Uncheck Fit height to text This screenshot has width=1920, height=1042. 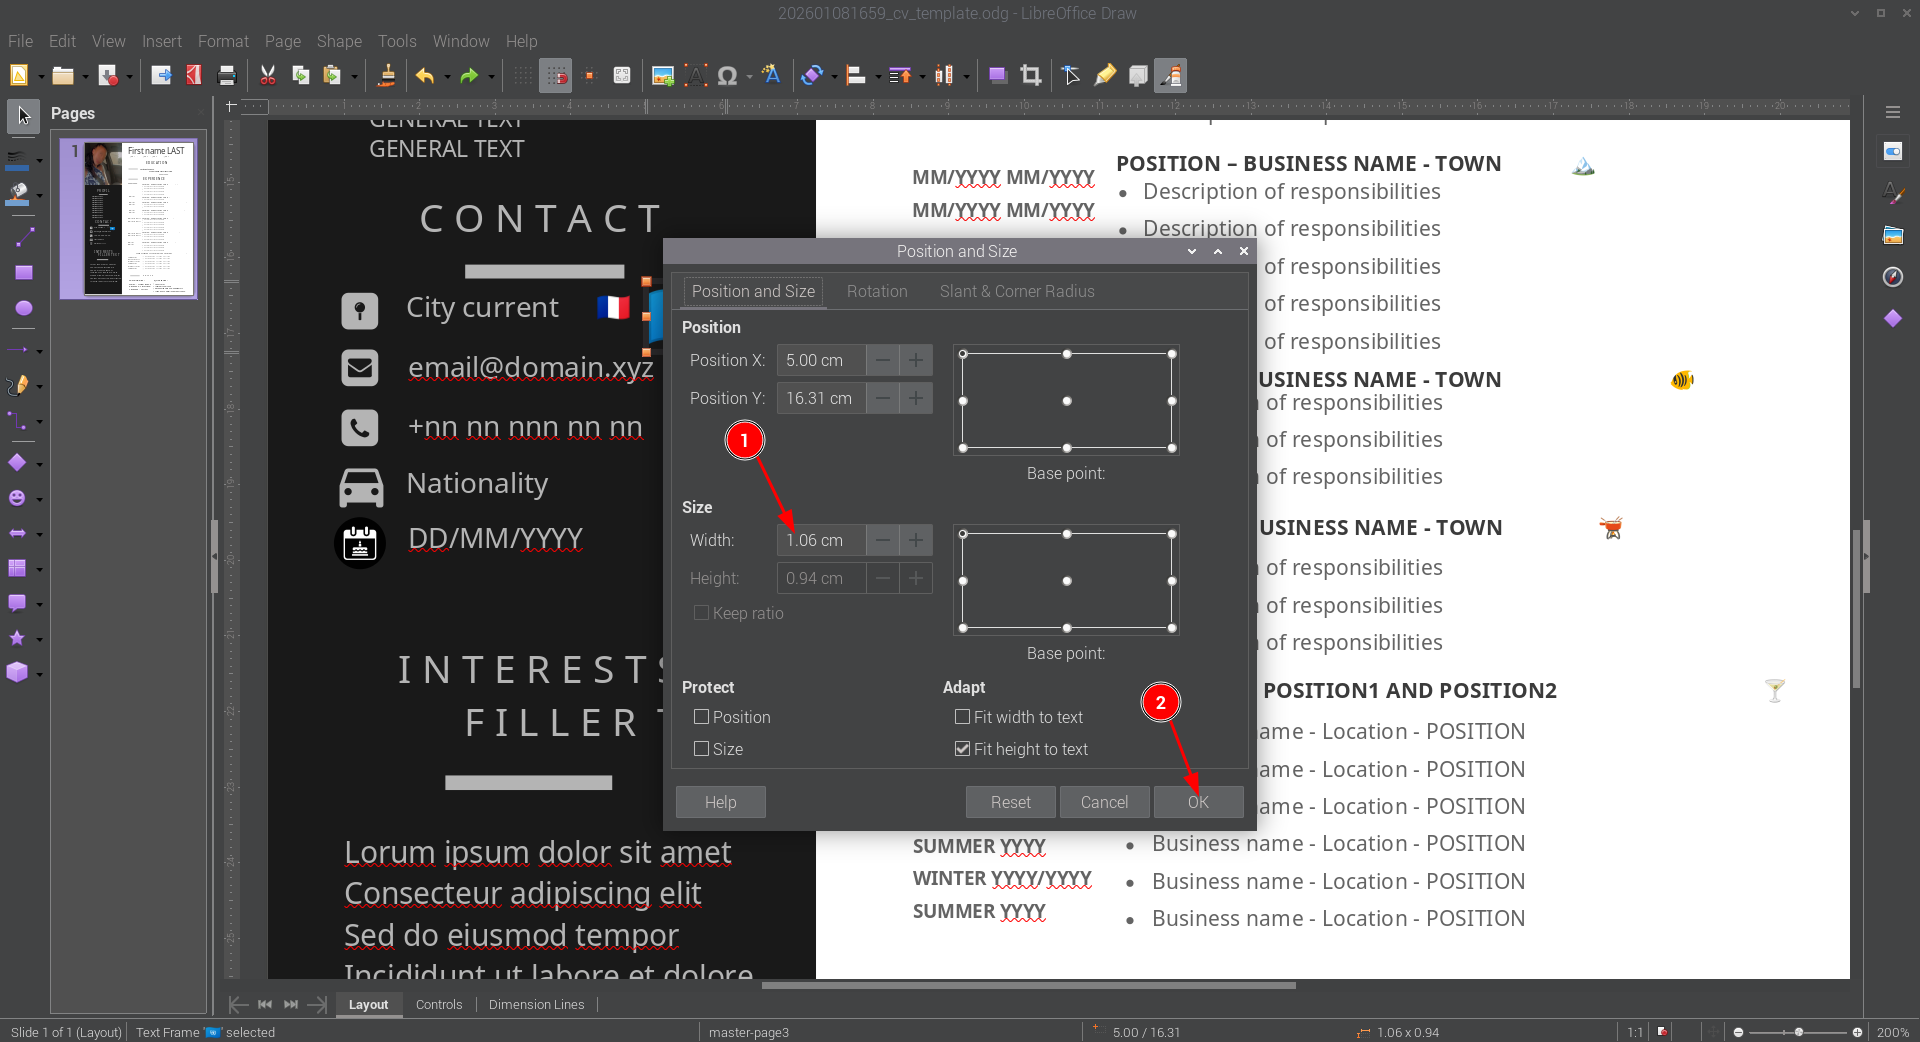pos(963,749)
